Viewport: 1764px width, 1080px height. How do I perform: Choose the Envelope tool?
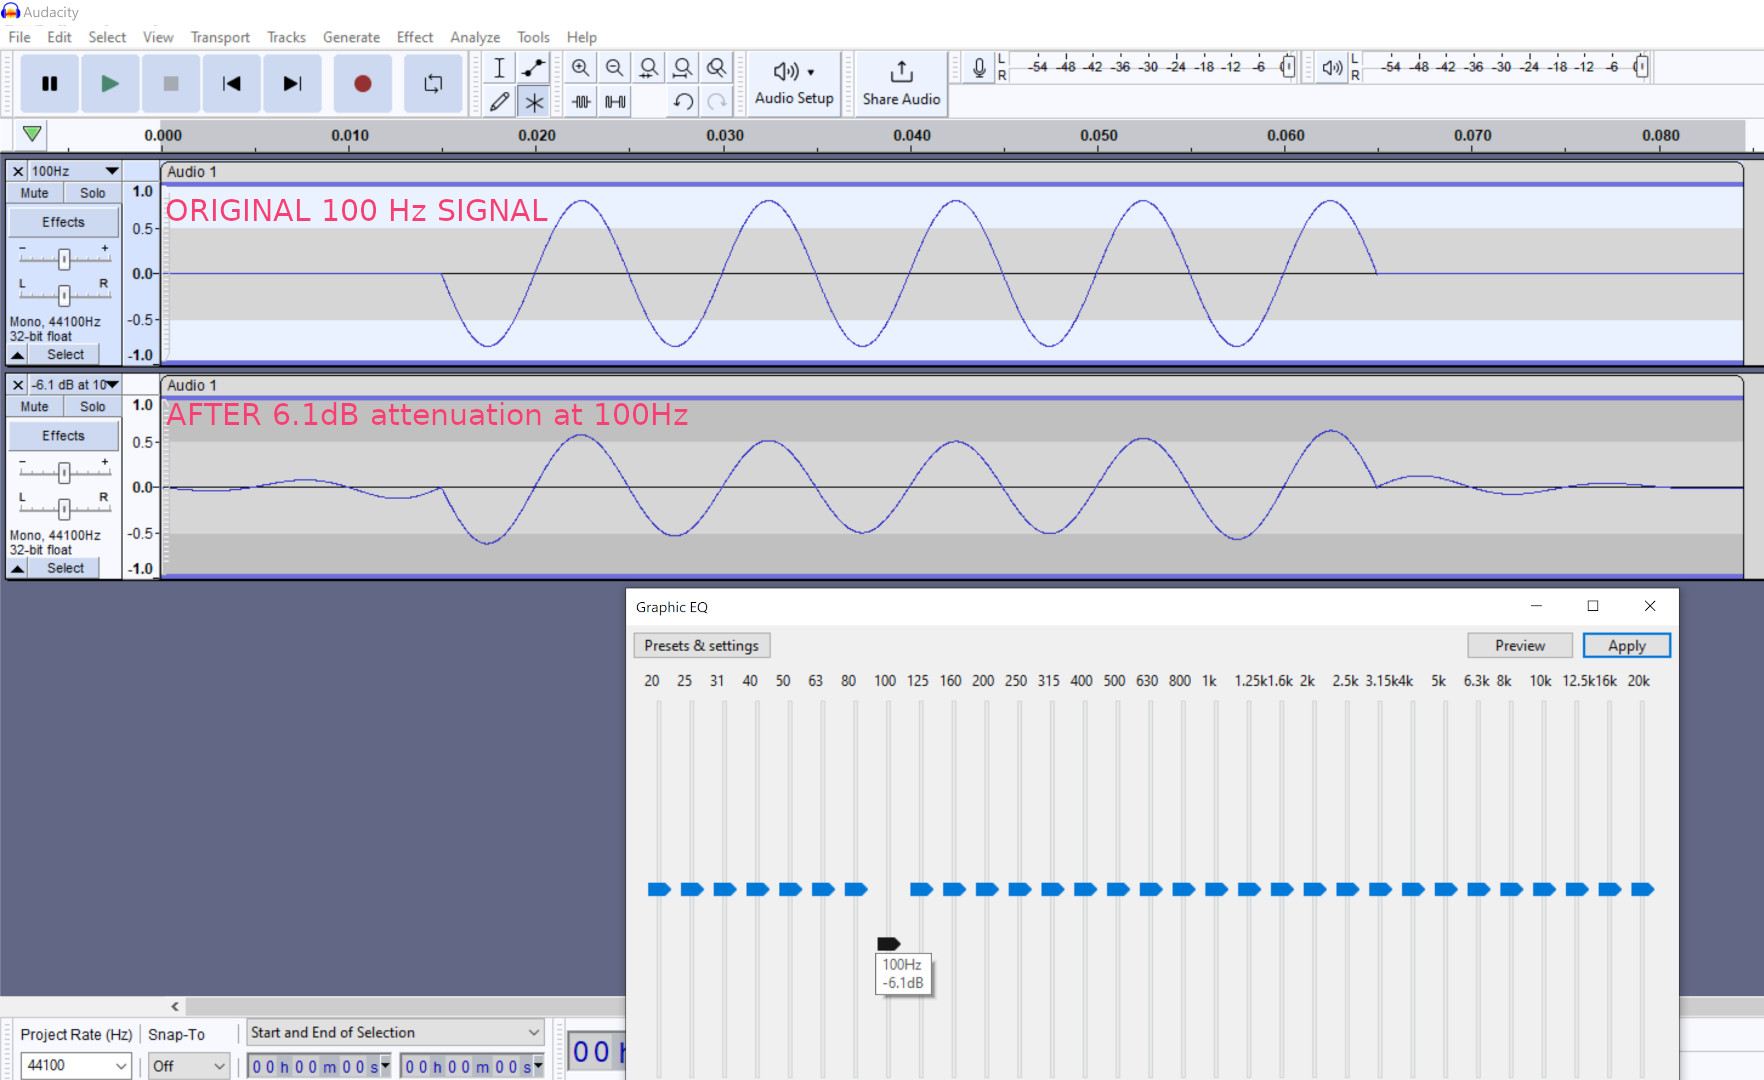(x=533, y=68)
